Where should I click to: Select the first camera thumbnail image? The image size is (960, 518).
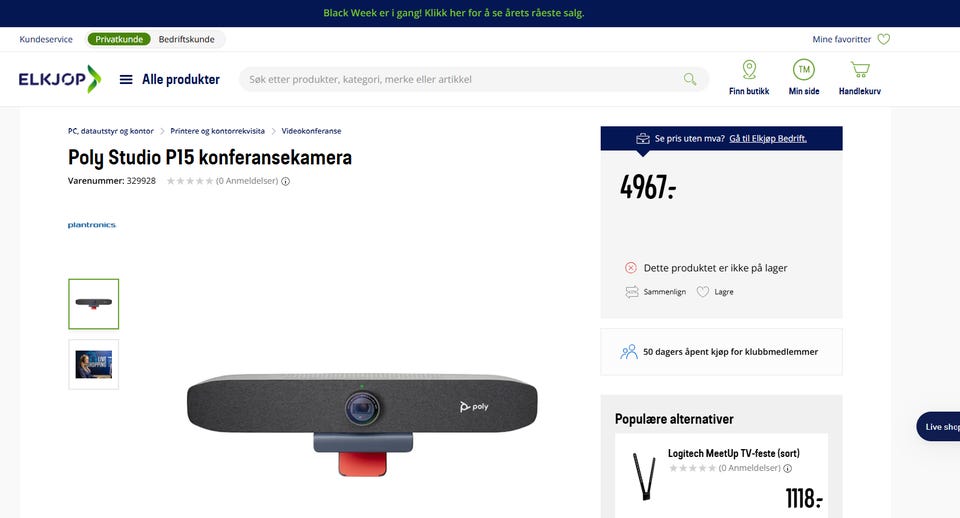point(94,304)
